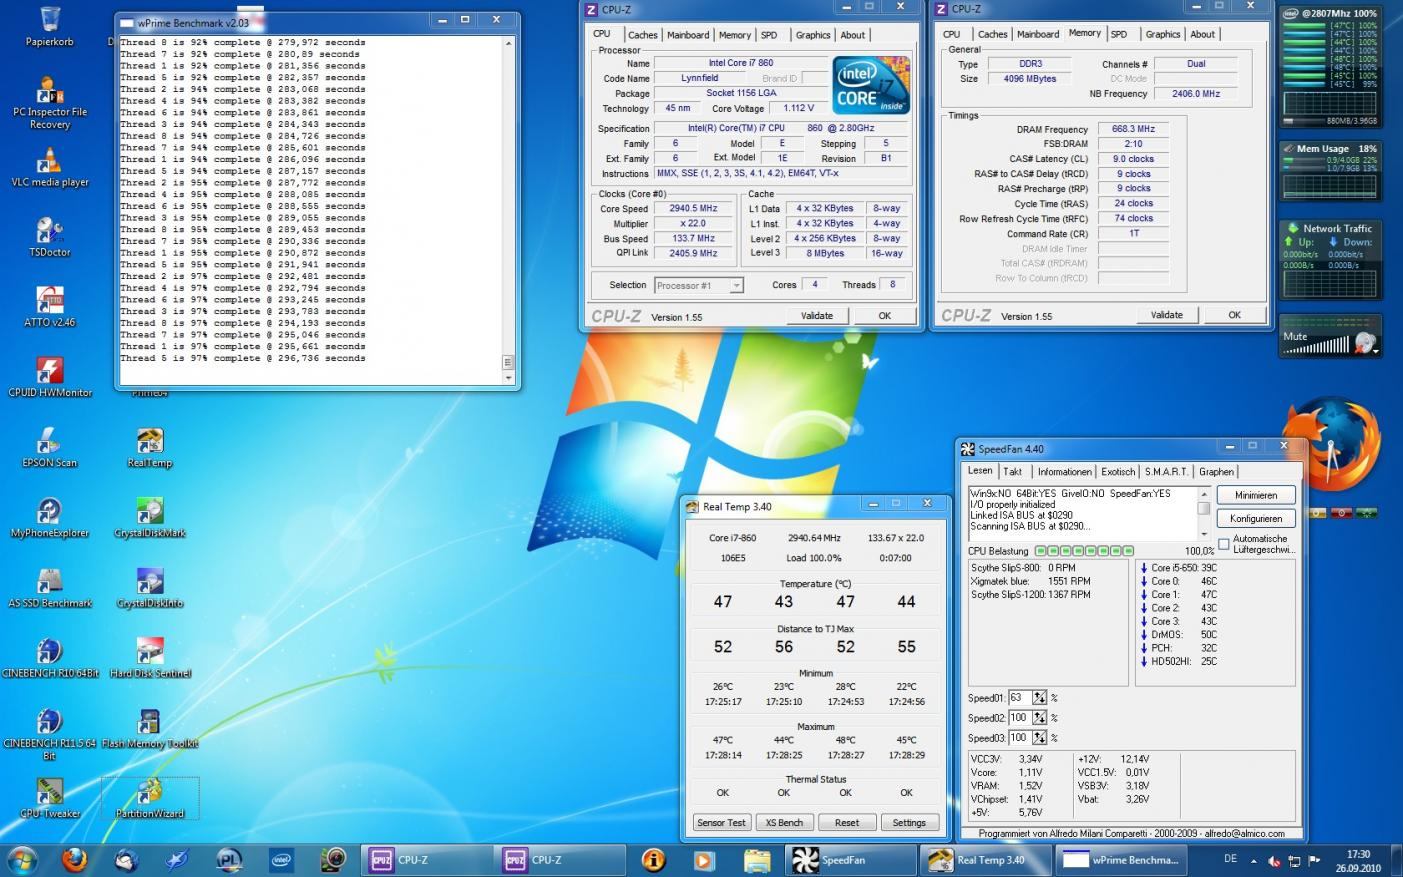Open CINEBENCH R10 64Bit desktop icon
The height and width of the screenshot is (877, 1403).
49,658
